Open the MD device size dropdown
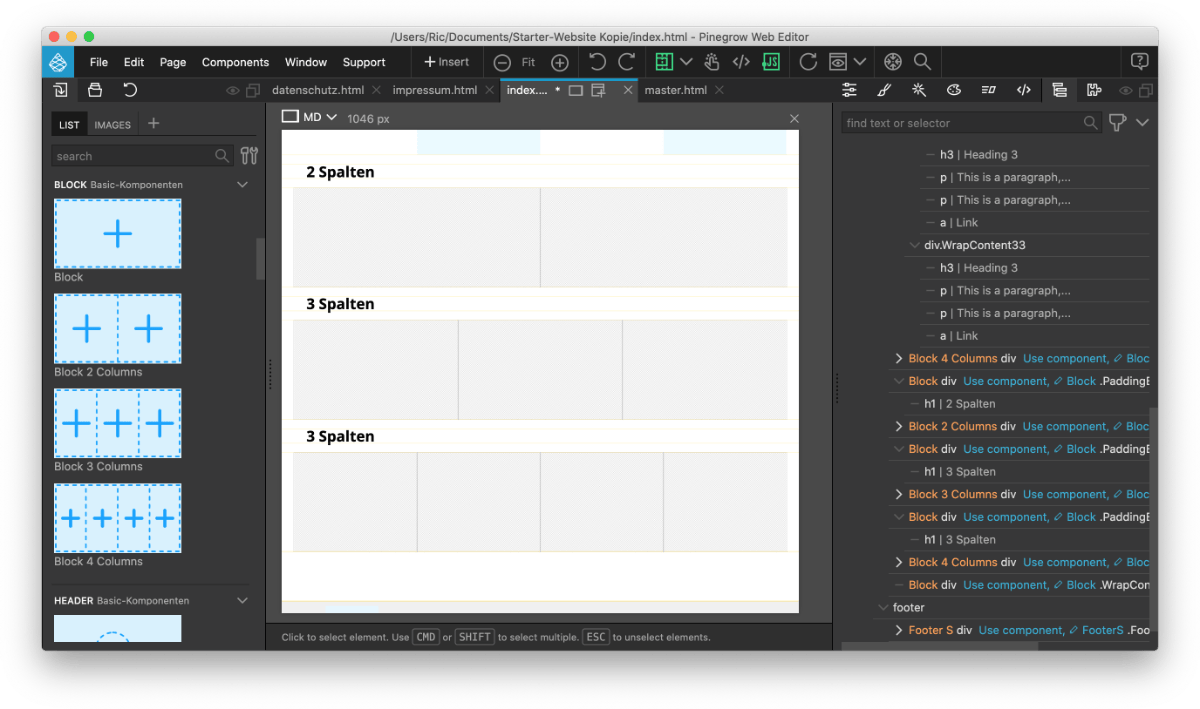The width and height of the screenshot is (1200, 709). (309, 117)
